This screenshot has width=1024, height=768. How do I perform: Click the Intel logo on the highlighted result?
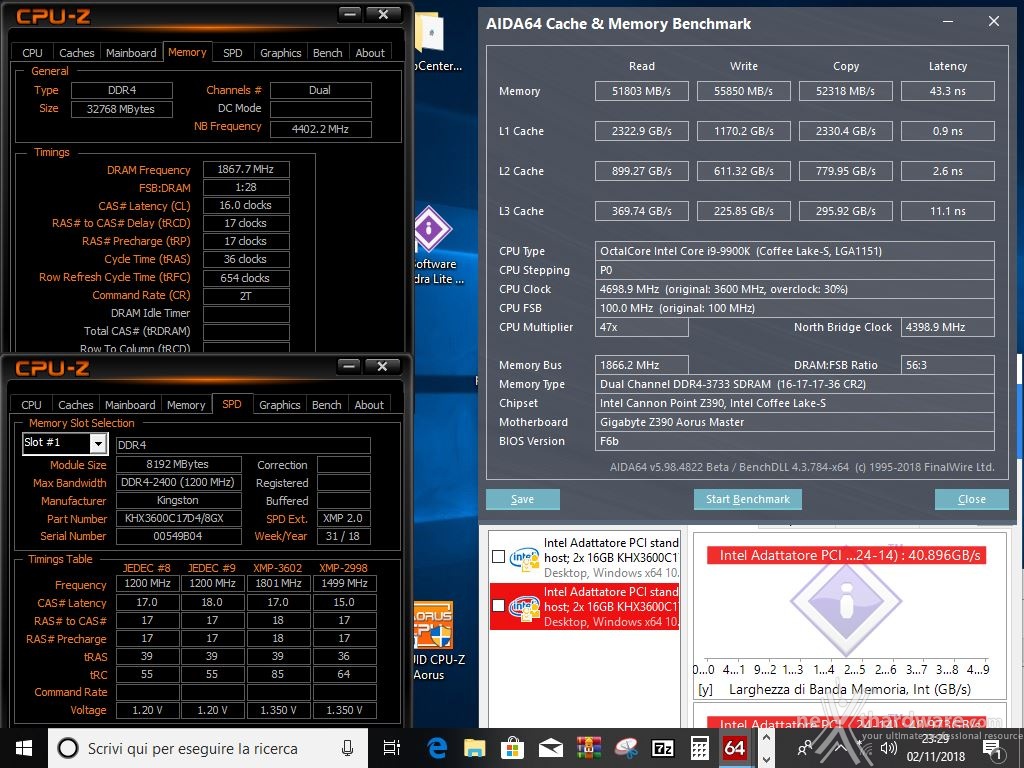tap(523, 607)
